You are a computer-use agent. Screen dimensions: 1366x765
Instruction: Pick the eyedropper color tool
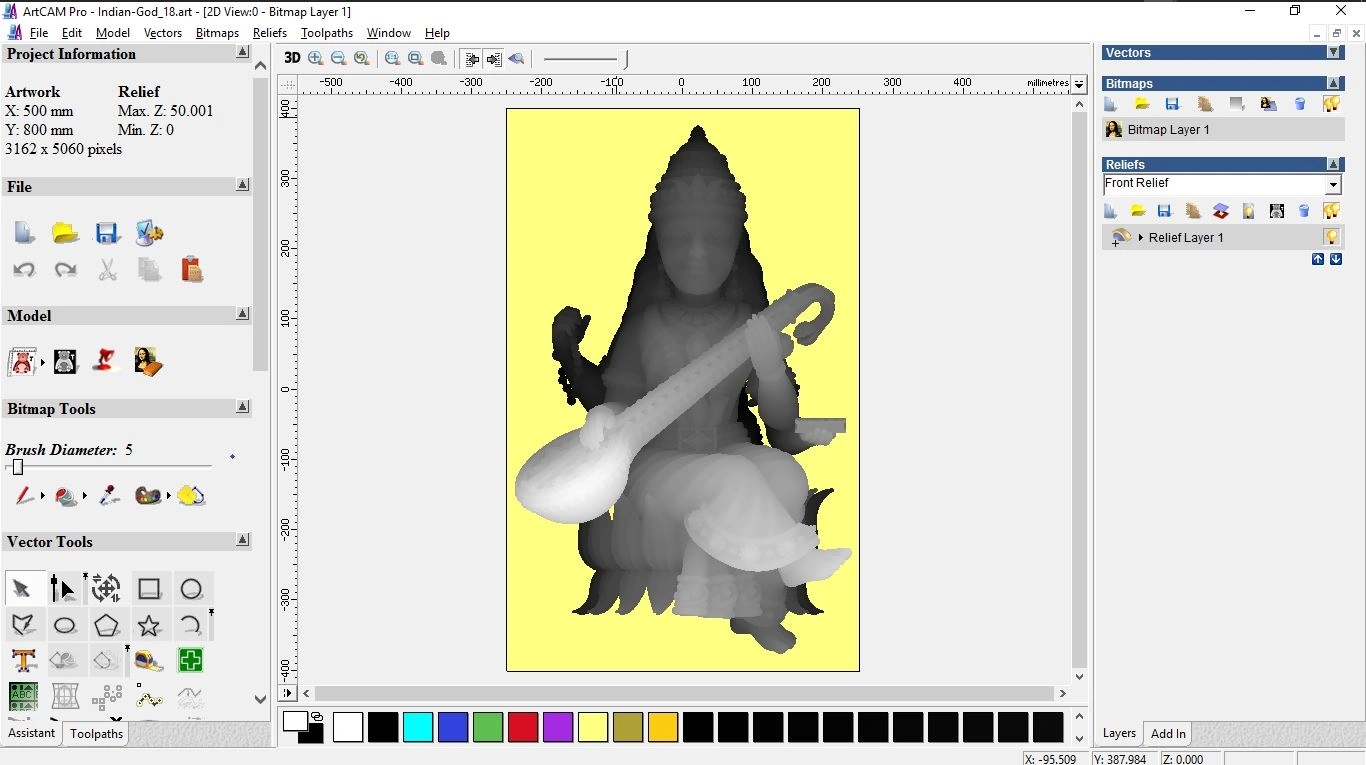pos(109,495)
